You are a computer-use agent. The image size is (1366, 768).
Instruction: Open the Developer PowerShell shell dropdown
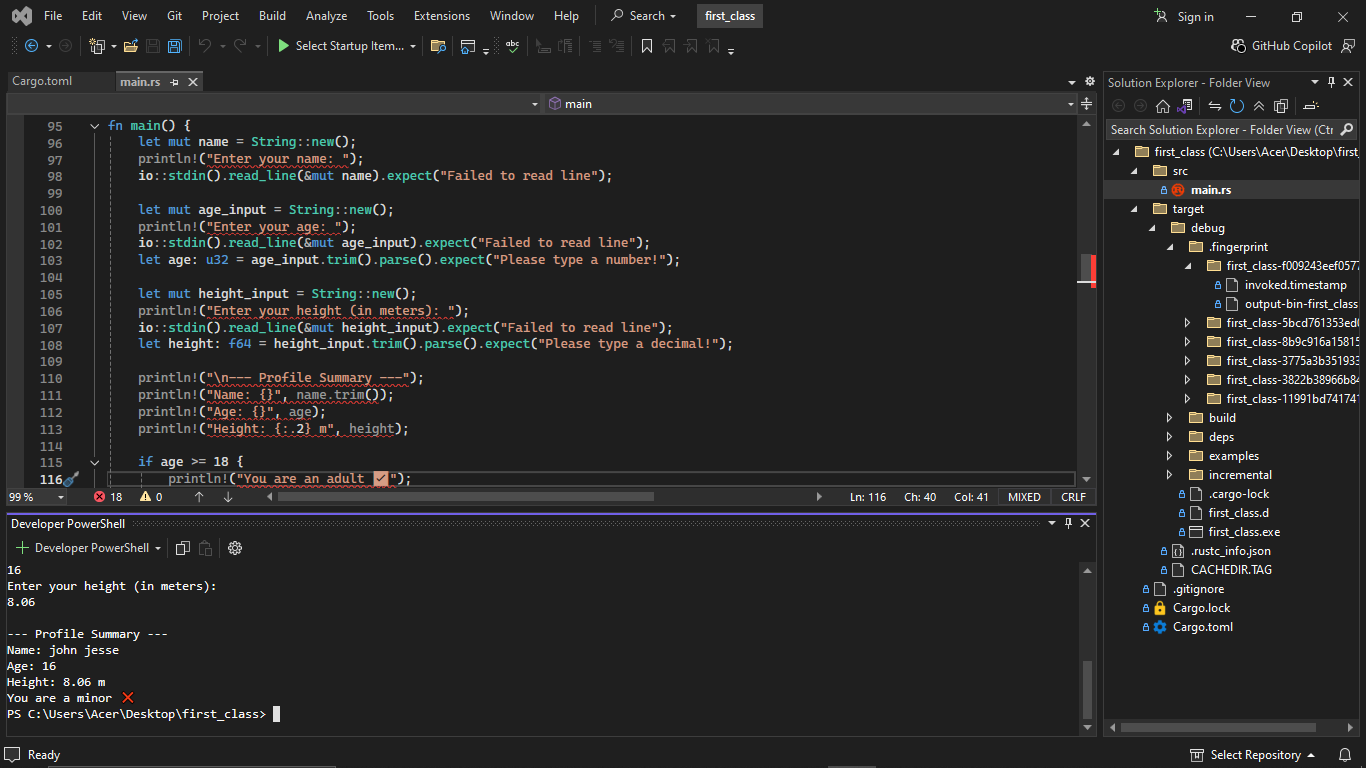pyautogui.click(x=158, y=548)
